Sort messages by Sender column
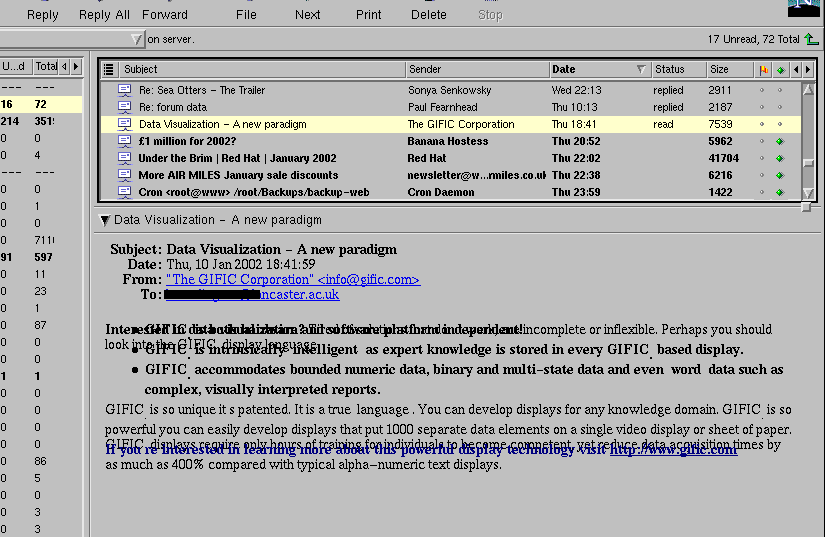Image resolution: width=825 pixels, height=537 pixels. tap(477, 69)
